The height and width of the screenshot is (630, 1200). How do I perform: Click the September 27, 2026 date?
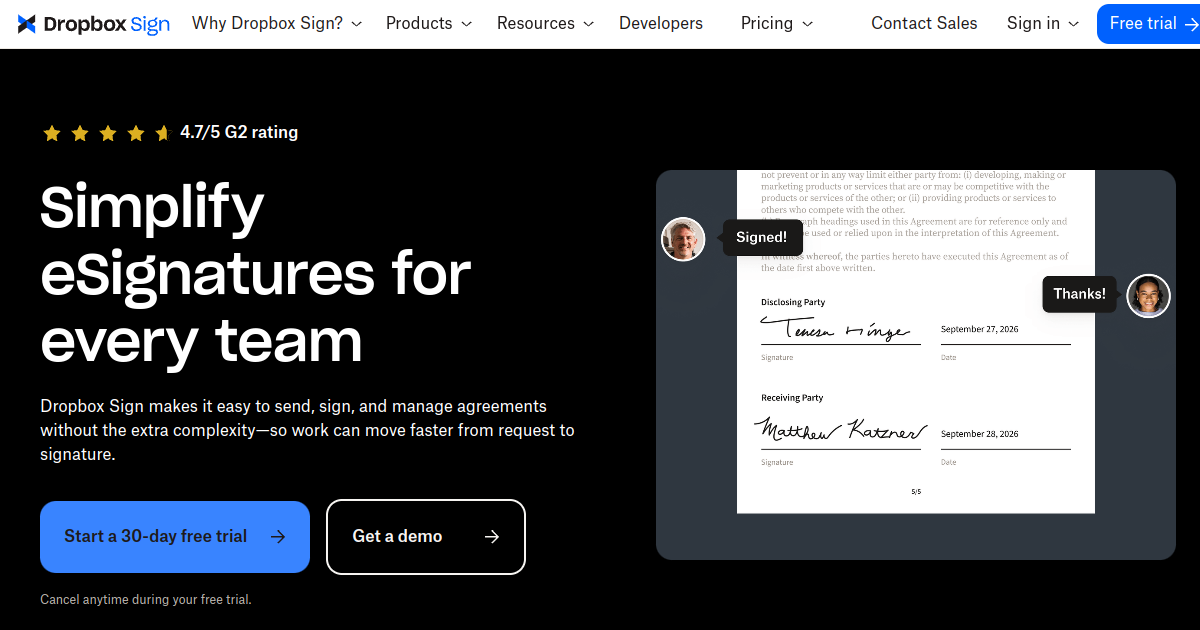click(980, 329)
